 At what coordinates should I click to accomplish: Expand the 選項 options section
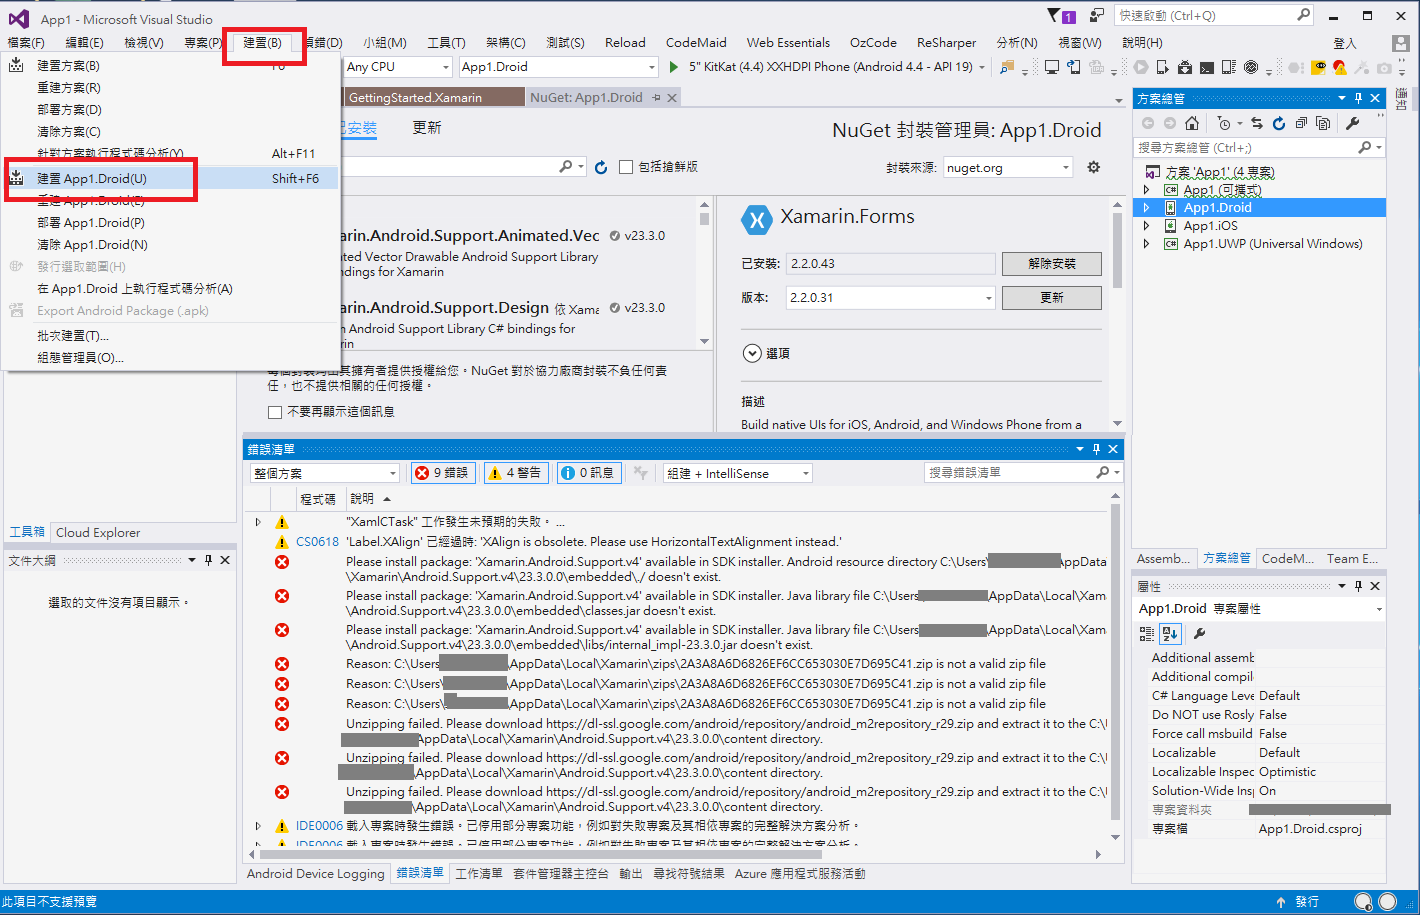(x=752, y=353)
